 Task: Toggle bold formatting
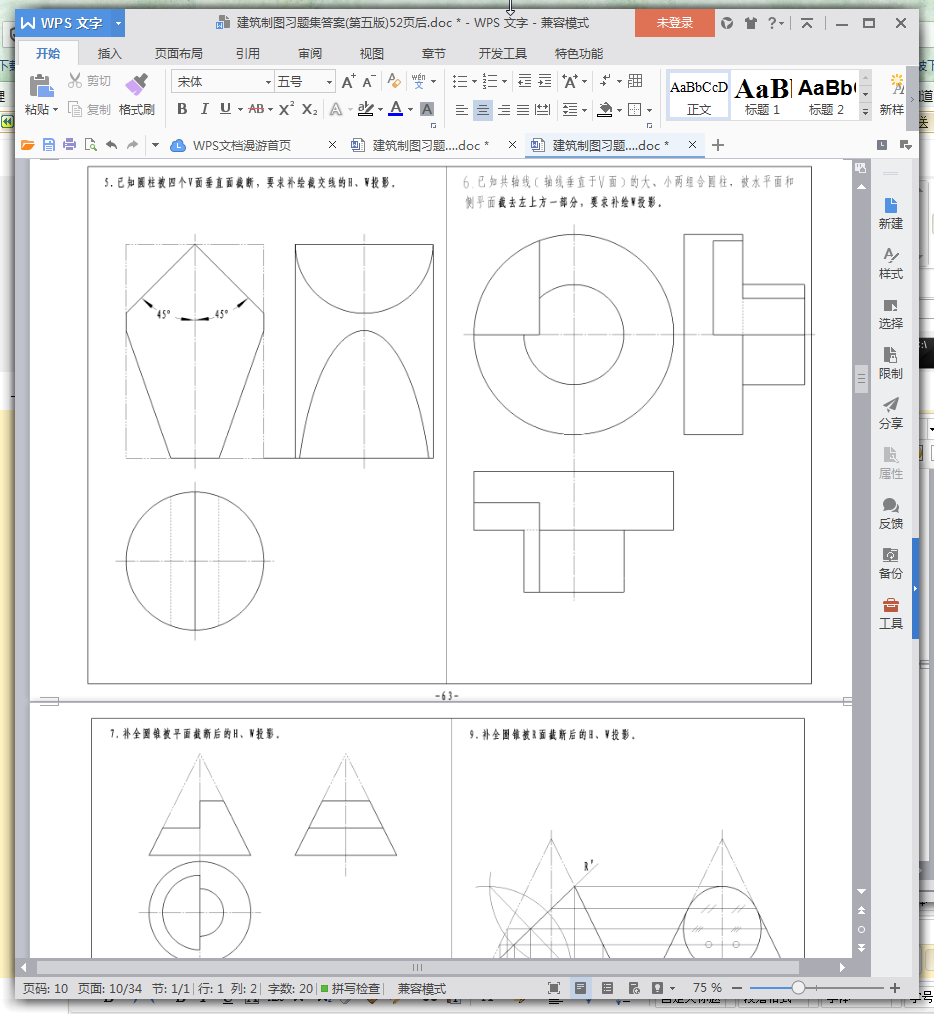(x=182, y=109)
